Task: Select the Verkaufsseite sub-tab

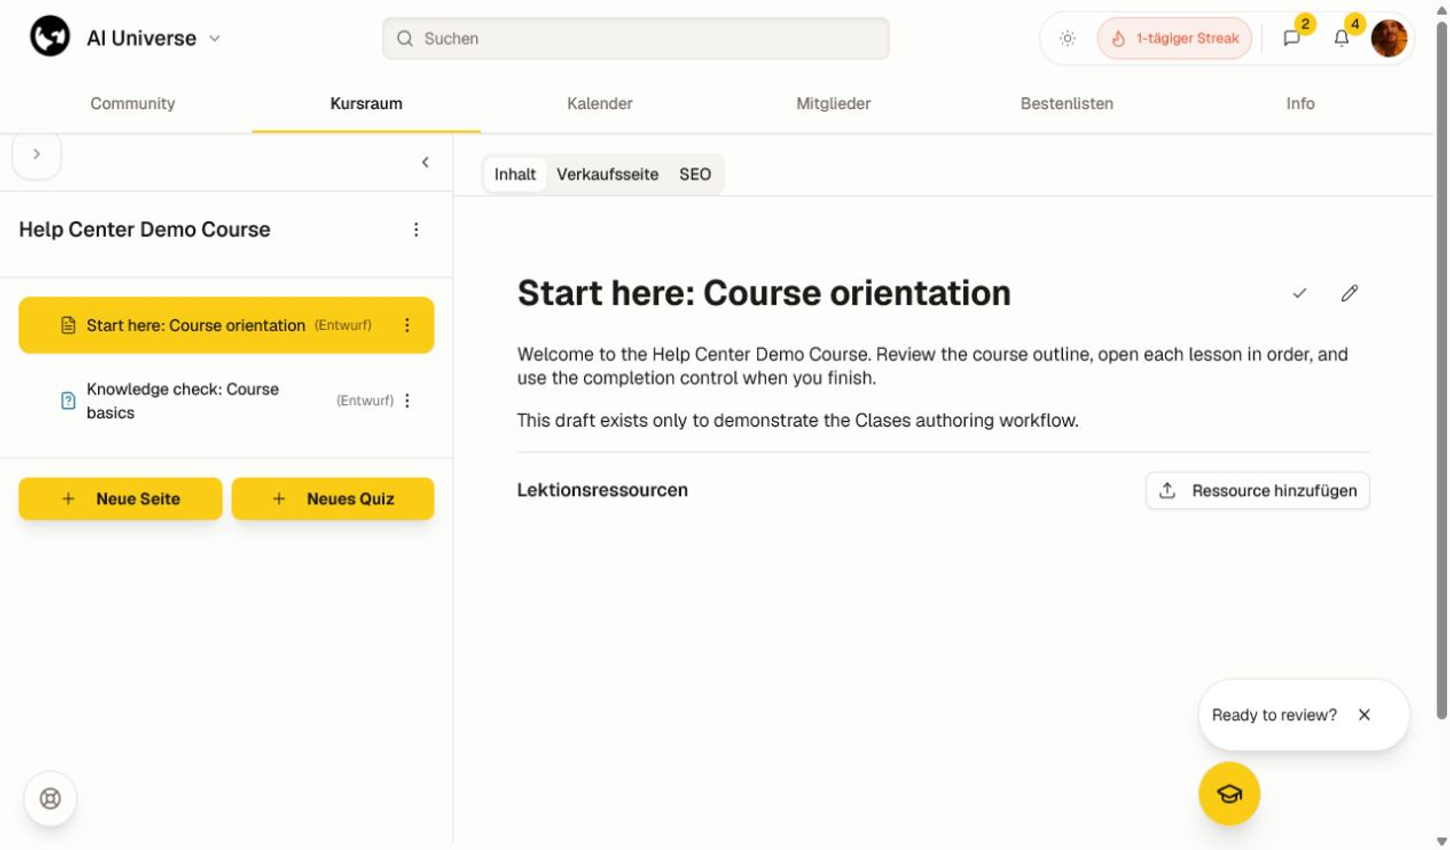Action: (x=607, y=174)
